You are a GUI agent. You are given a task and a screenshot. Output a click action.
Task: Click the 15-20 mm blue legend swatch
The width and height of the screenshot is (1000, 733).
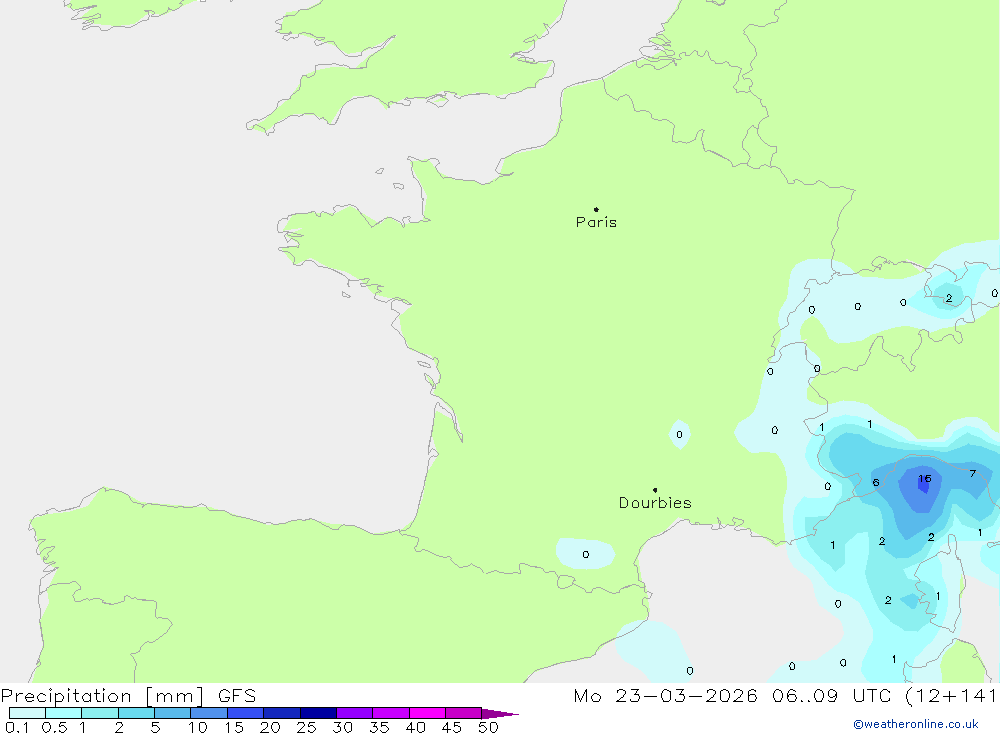pyautogui.click(x=246, y=713)
